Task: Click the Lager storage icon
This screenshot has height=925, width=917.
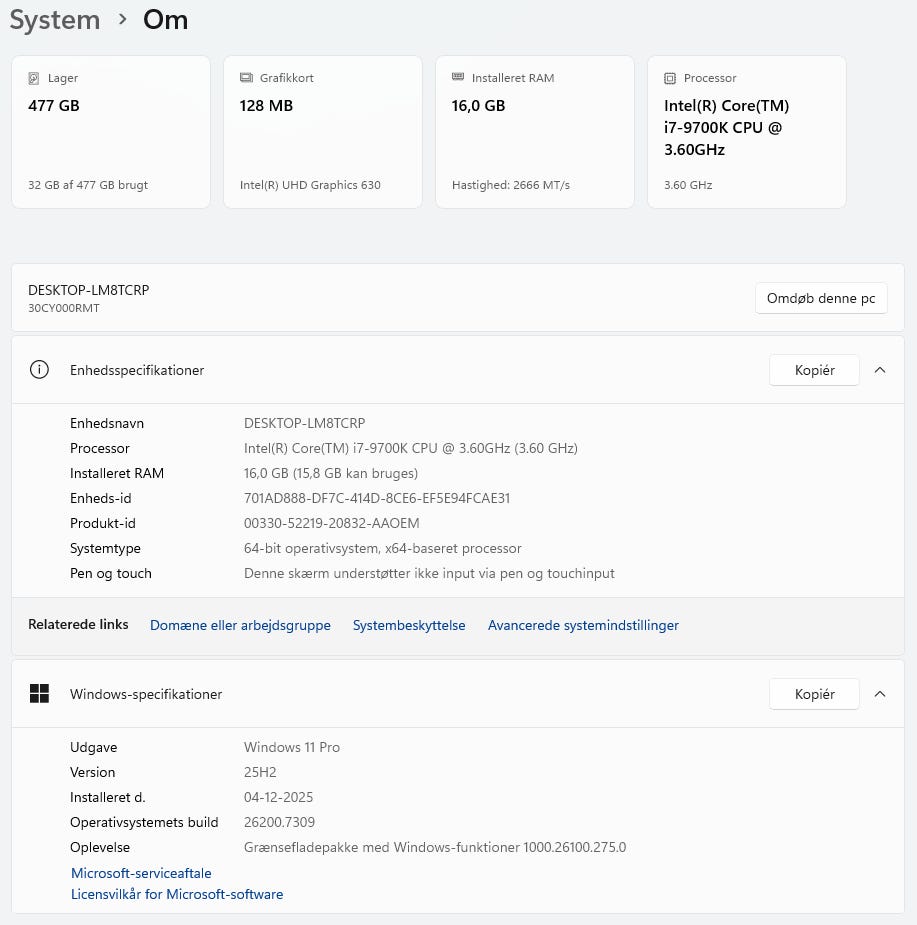Action: pyautogui.click(x=35, y=78)
